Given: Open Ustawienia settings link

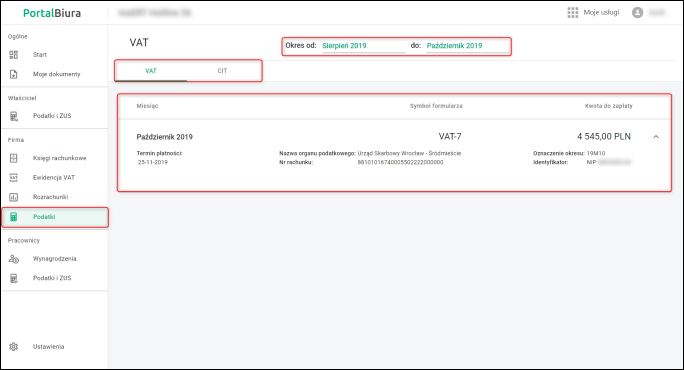Looking at the screenshot, I should tap(48, 346).
